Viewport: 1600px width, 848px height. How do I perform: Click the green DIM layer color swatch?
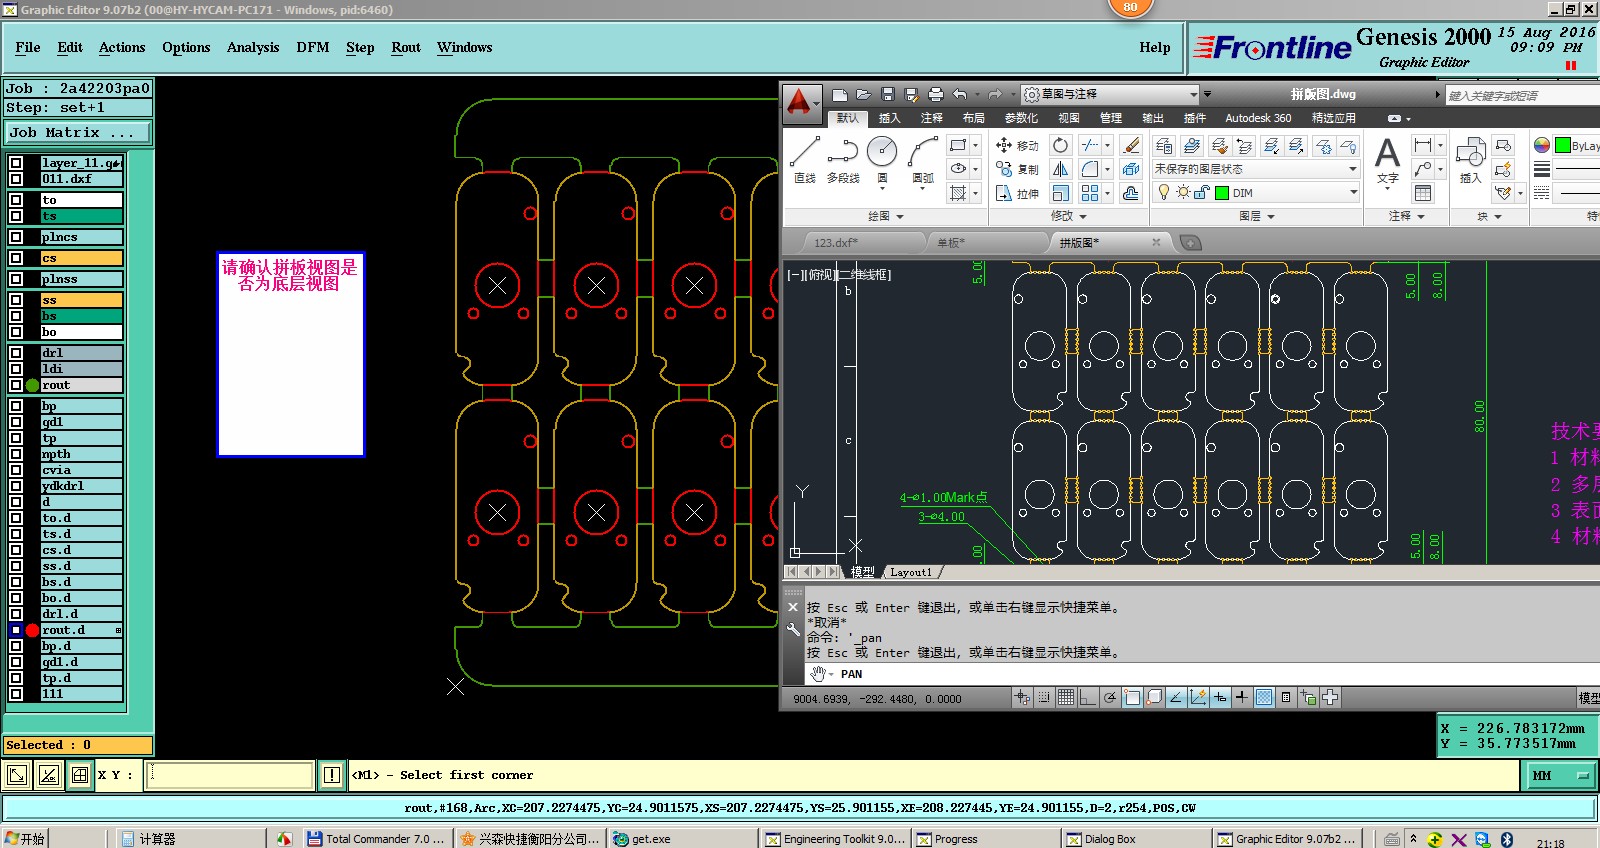tap(1222, 193)
